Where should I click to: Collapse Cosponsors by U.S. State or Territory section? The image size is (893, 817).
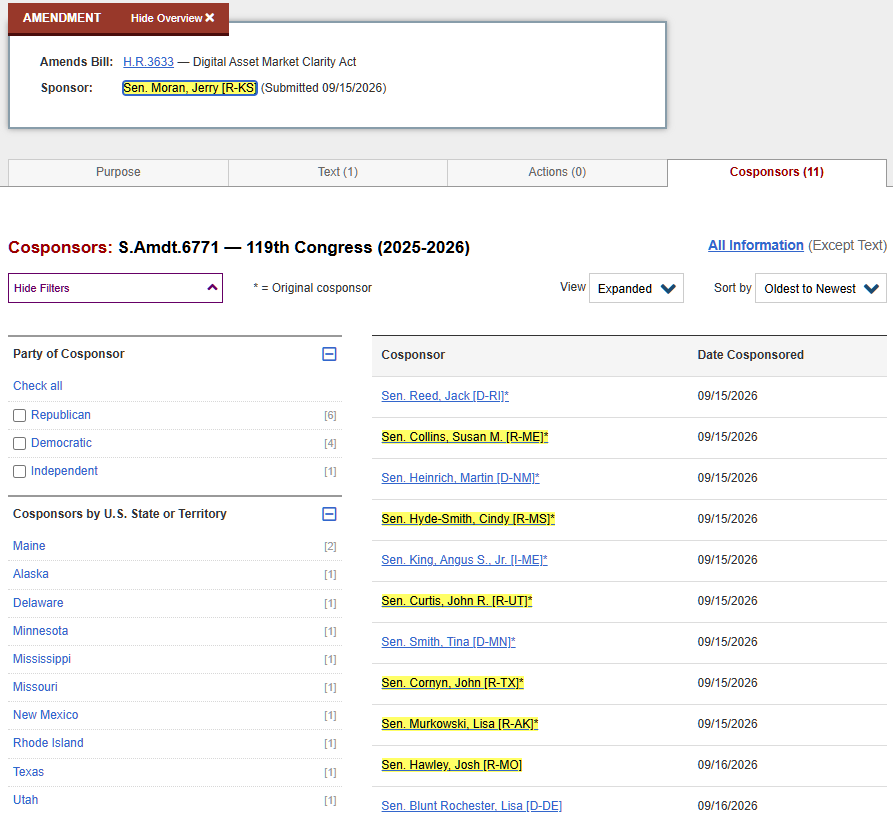pos(329,514)
